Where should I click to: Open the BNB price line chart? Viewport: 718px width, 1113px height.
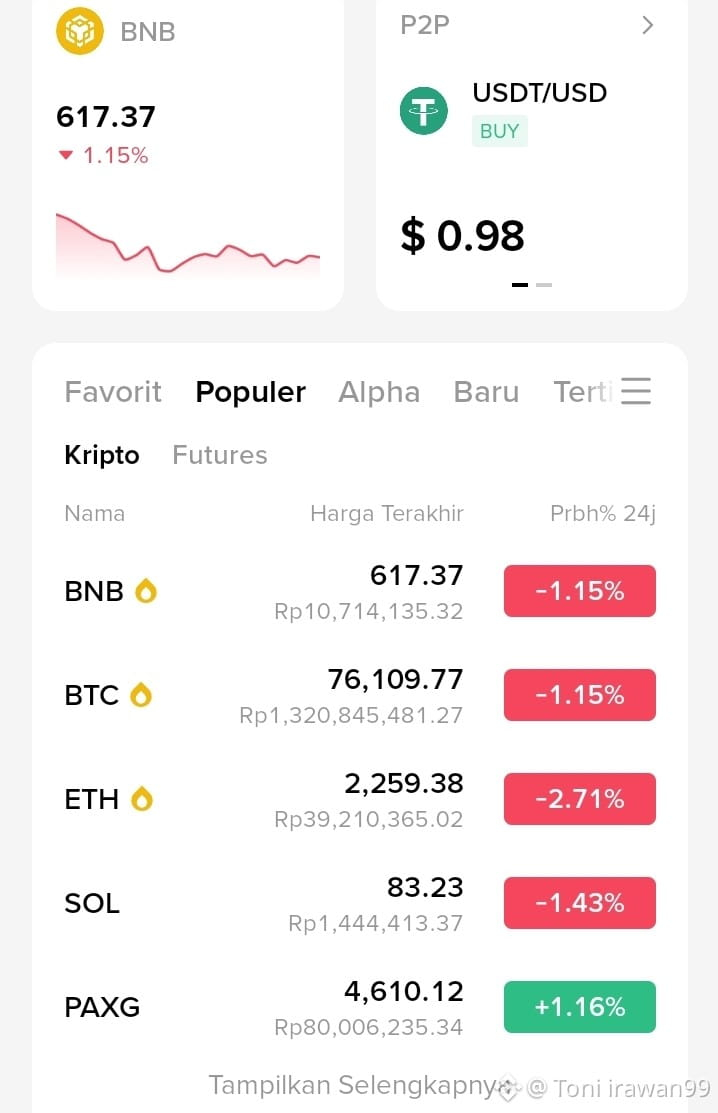[188, 243]
